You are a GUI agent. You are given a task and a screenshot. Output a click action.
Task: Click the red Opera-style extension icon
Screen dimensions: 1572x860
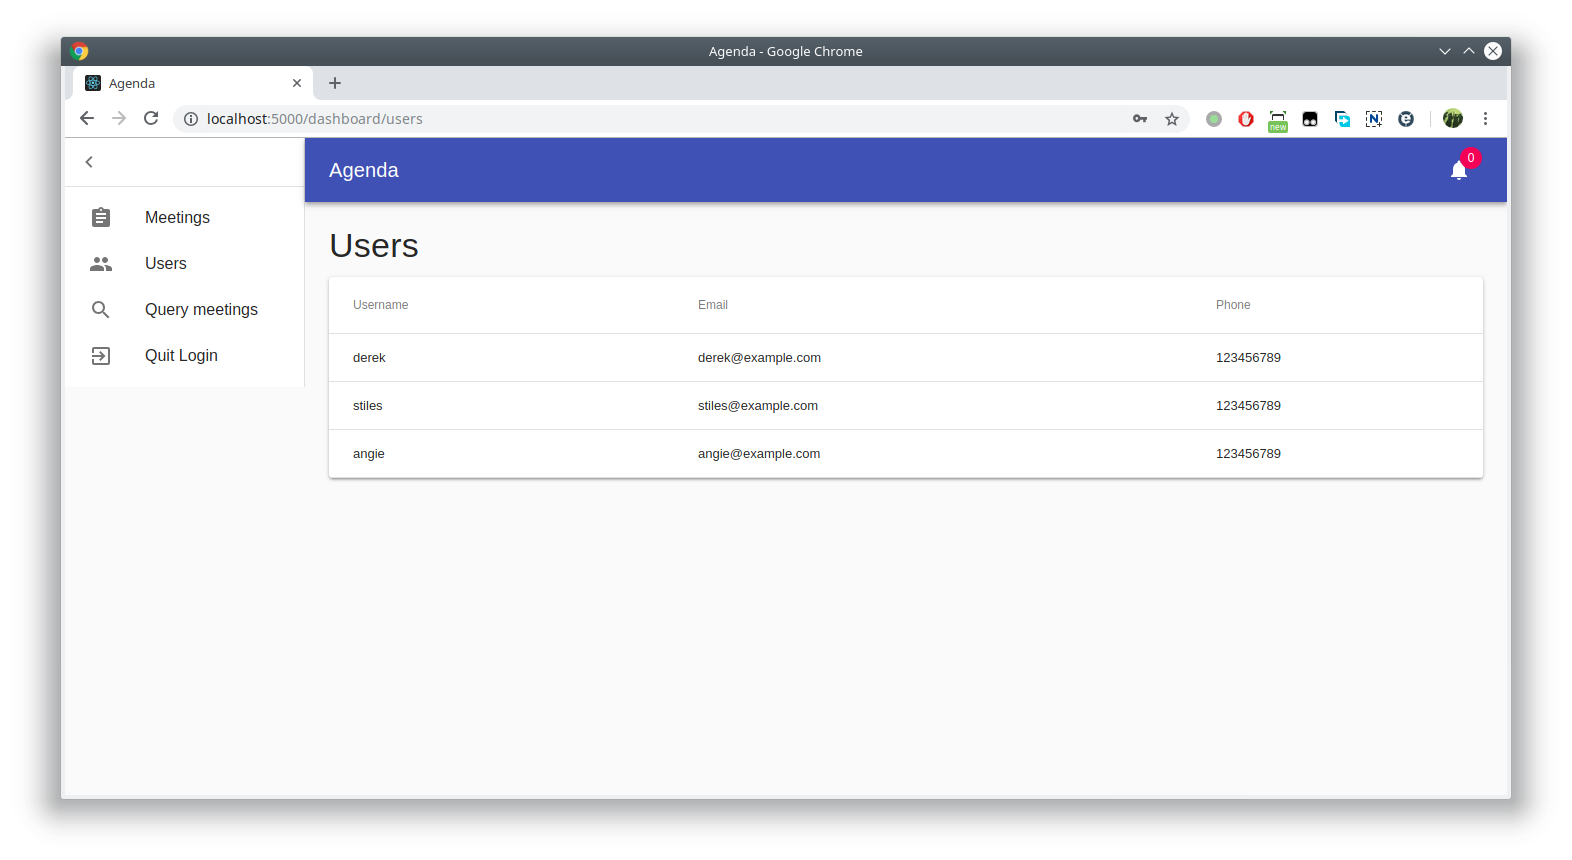click(x=1246, y=119)
